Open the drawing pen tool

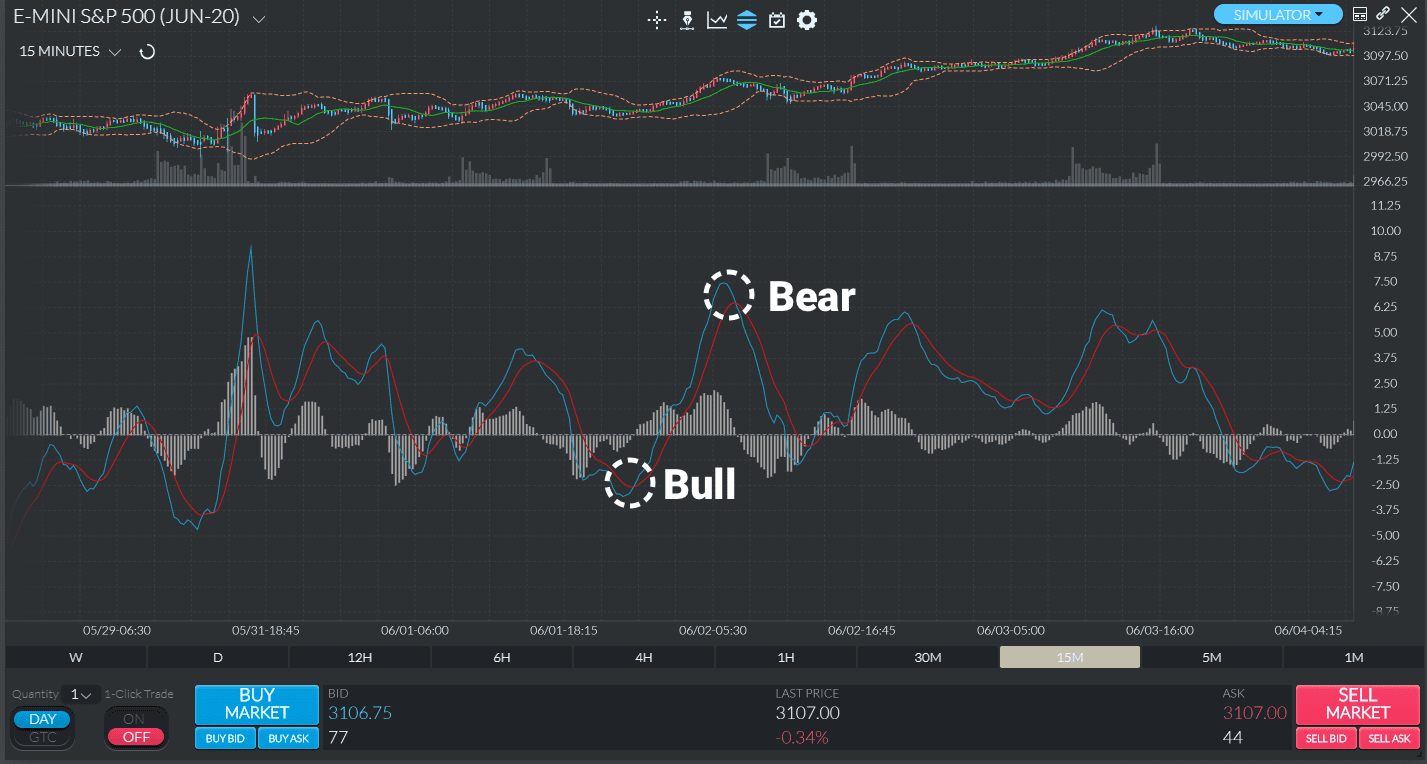687,20
